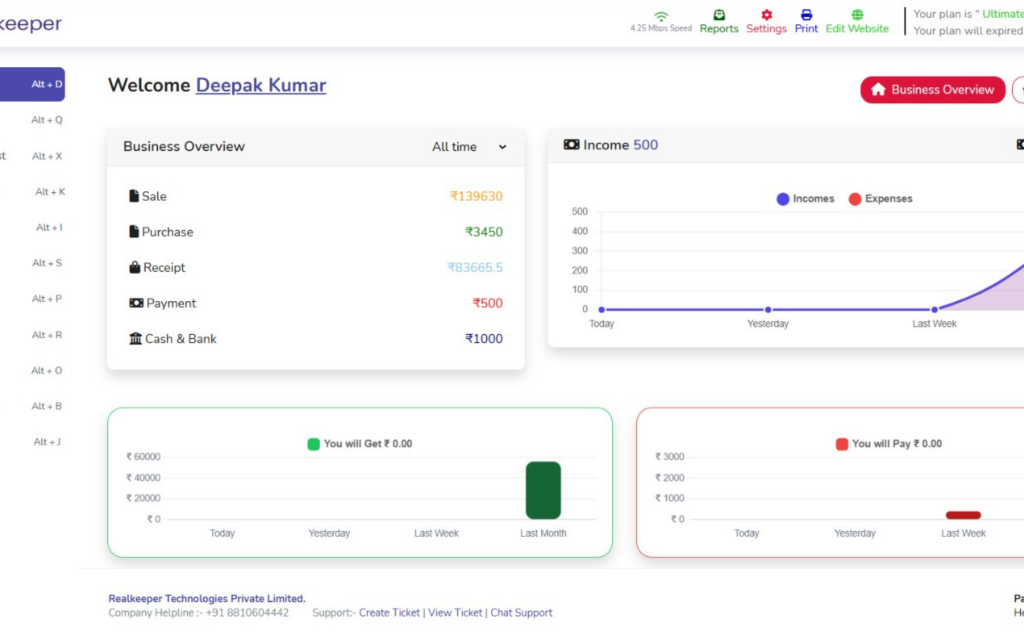Toggle the Incomes legend in chart

click(x=805, y=199)
